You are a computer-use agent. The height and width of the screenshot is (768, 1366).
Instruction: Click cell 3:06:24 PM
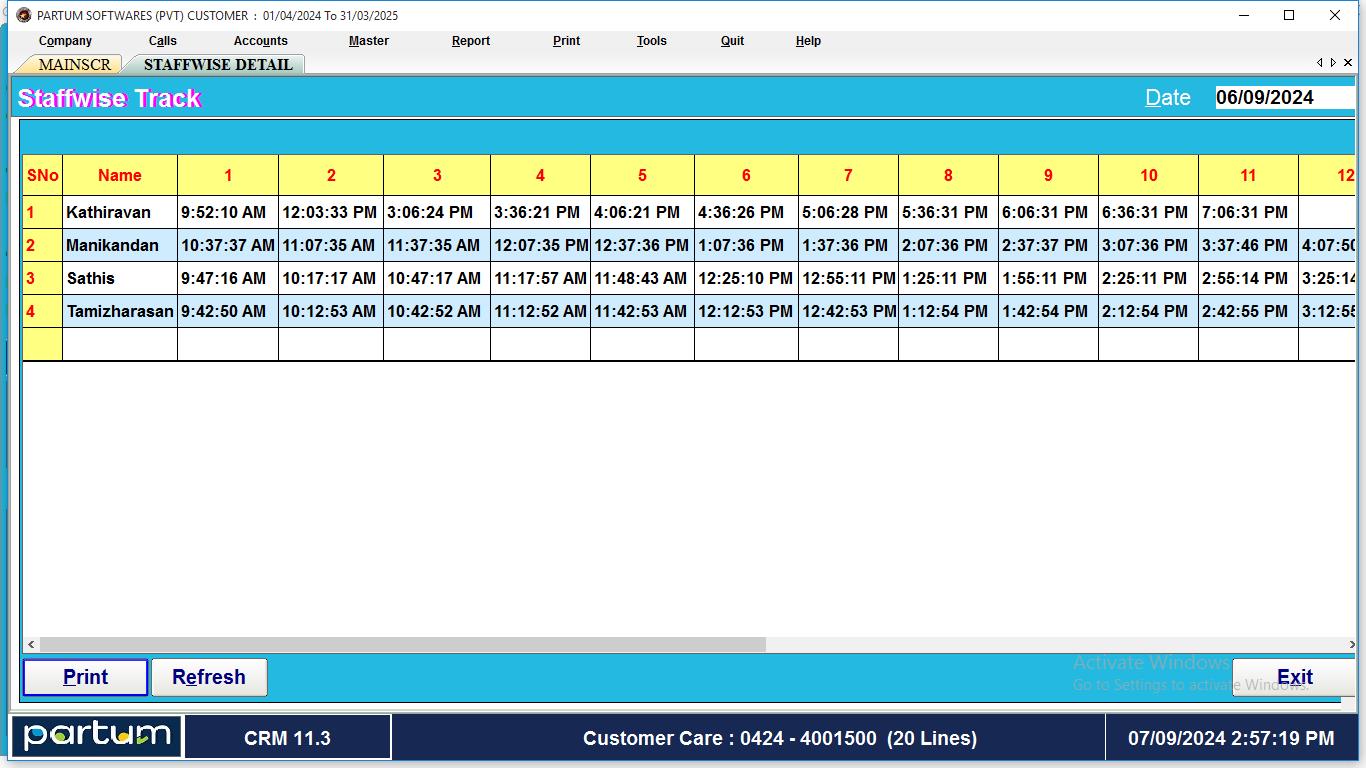[437, 212]
